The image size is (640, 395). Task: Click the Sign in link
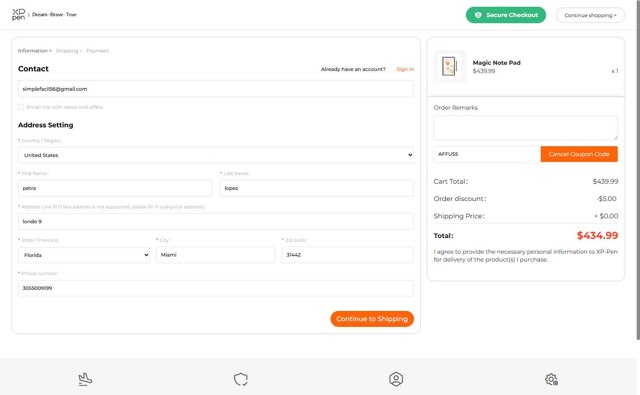[405, 69]
